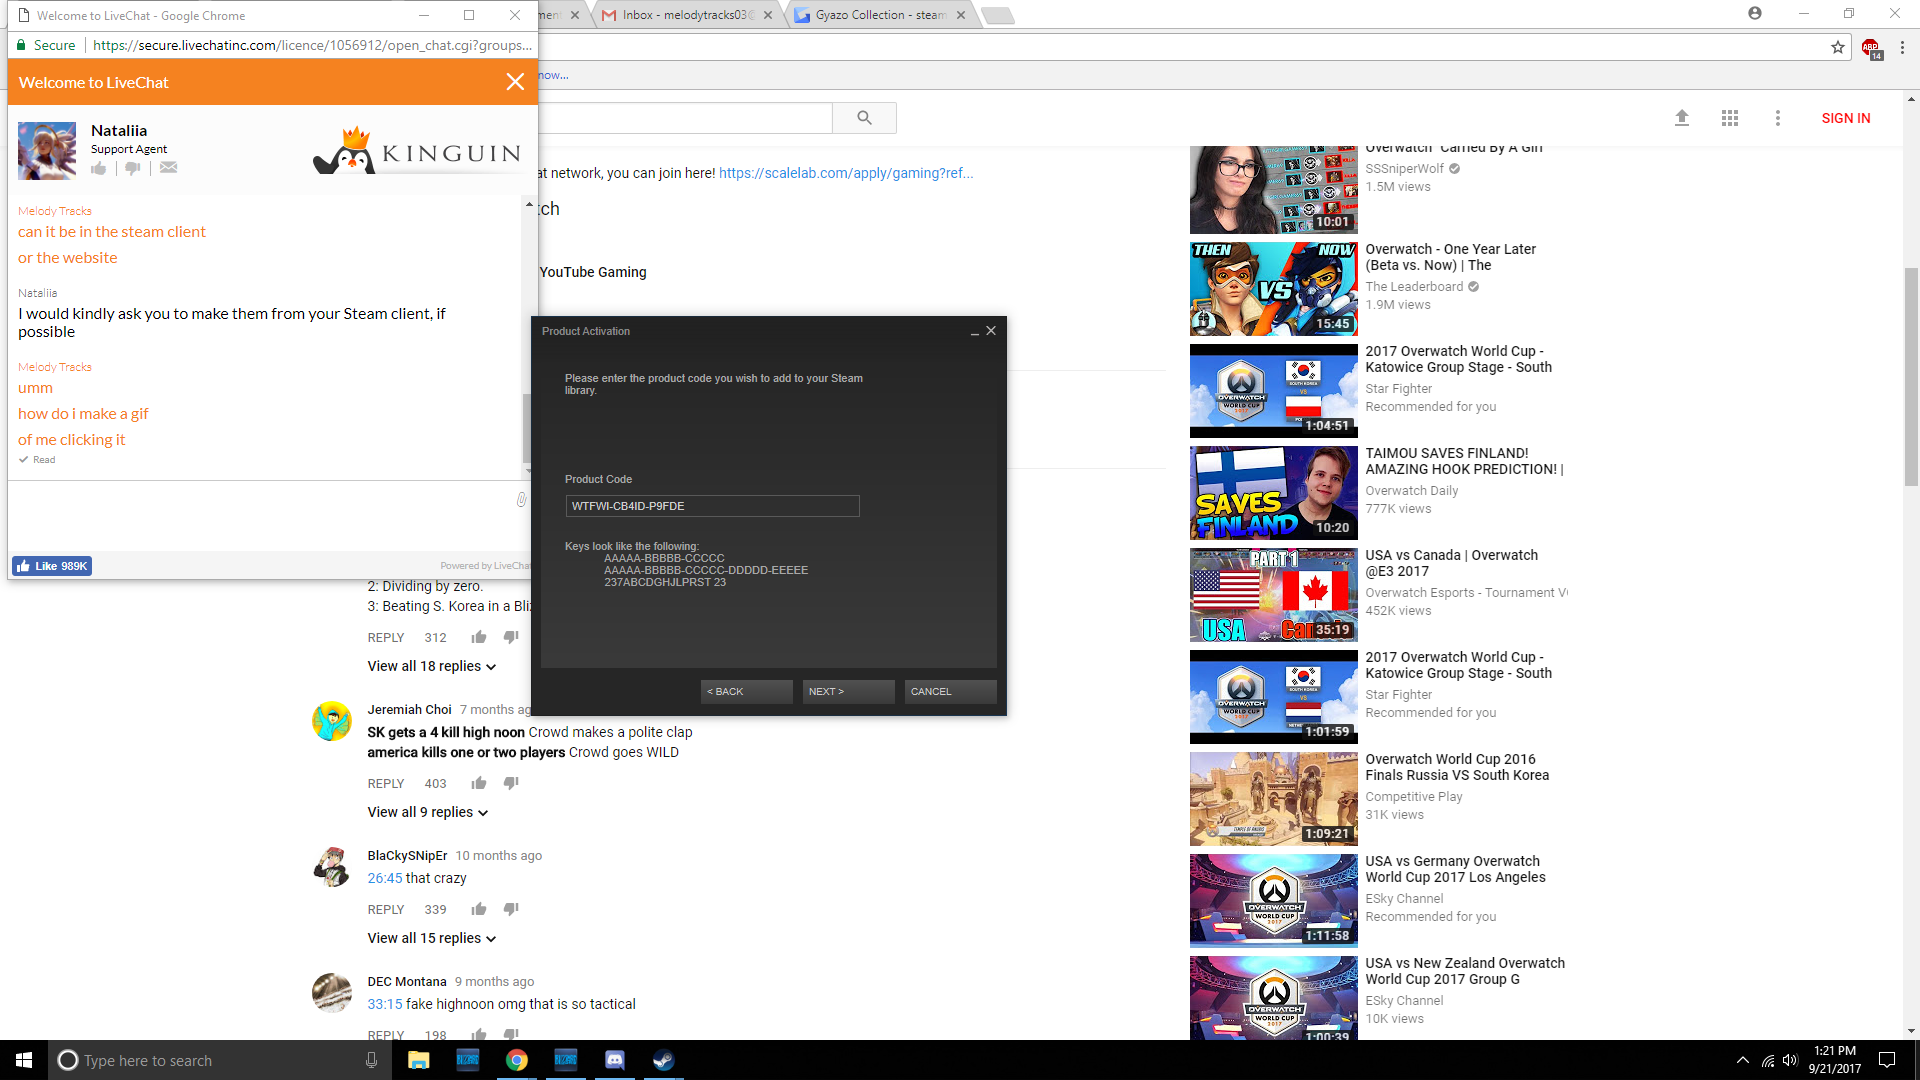Open Discord from the taskbar
This screenshot has width=1920, height=1080.
pos(614,1060)
